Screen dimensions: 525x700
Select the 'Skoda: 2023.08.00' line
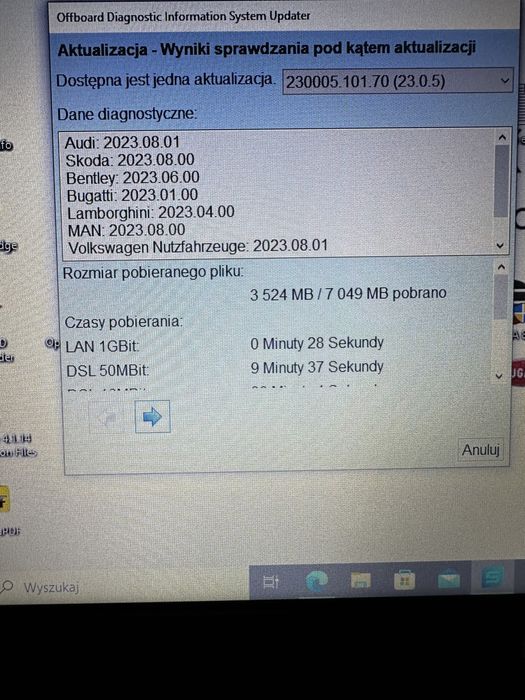130,160
